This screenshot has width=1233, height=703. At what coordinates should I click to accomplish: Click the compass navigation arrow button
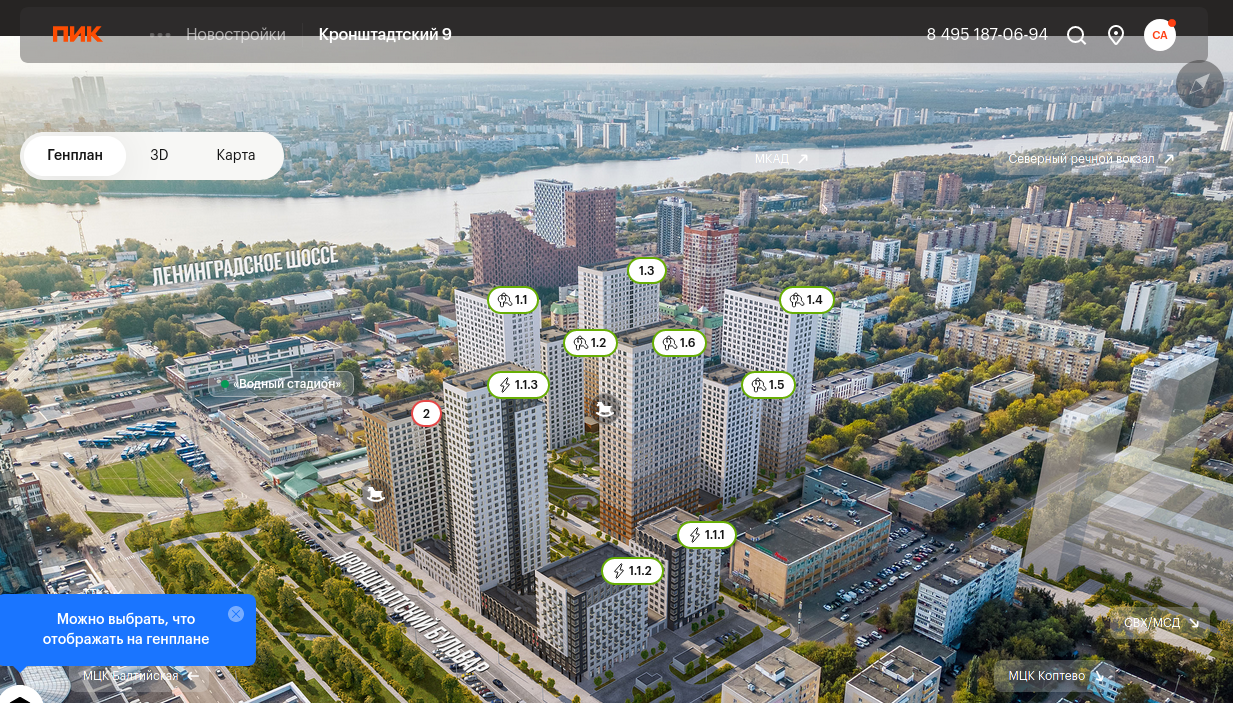1200,84
